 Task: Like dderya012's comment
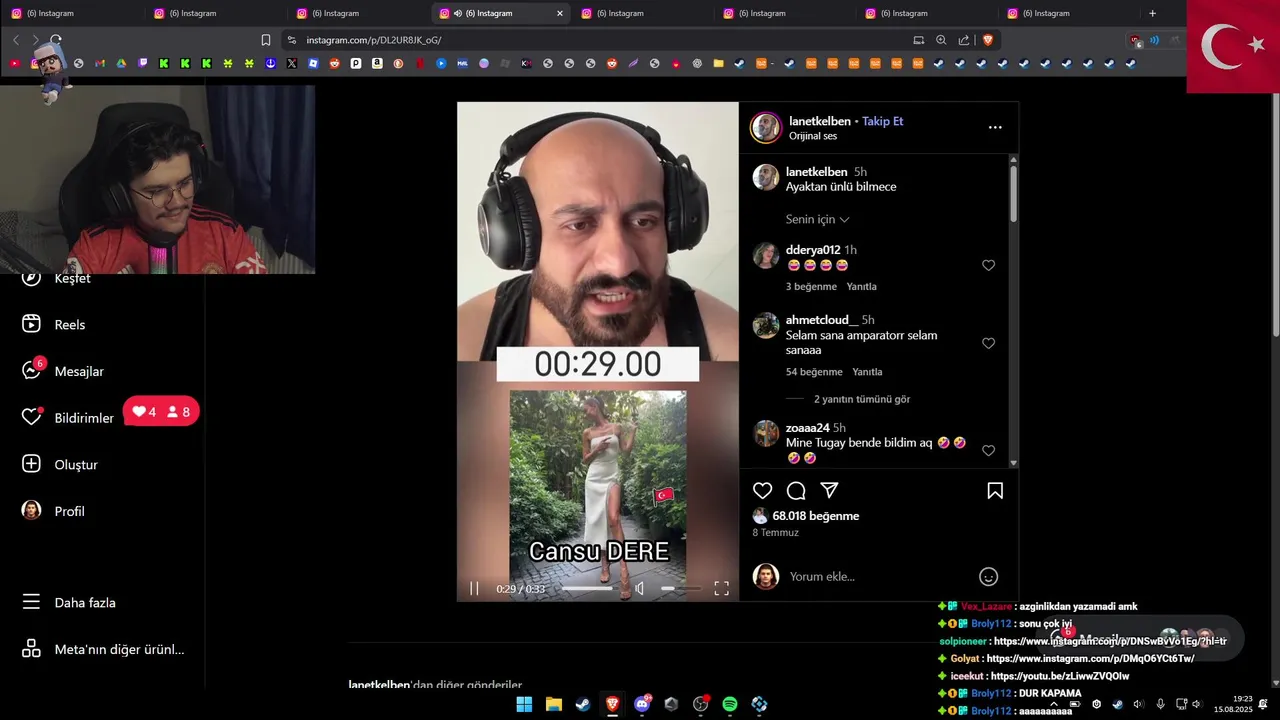pos(988,265)
